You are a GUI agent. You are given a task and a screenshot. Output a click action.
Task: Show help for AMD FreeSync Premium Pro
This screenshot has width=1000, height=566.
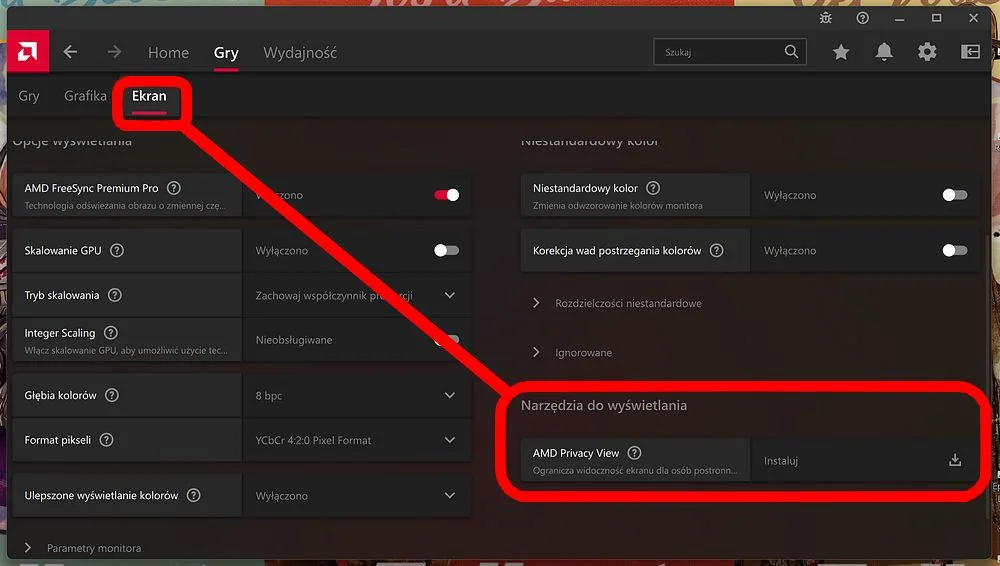(x=173, y=188)
